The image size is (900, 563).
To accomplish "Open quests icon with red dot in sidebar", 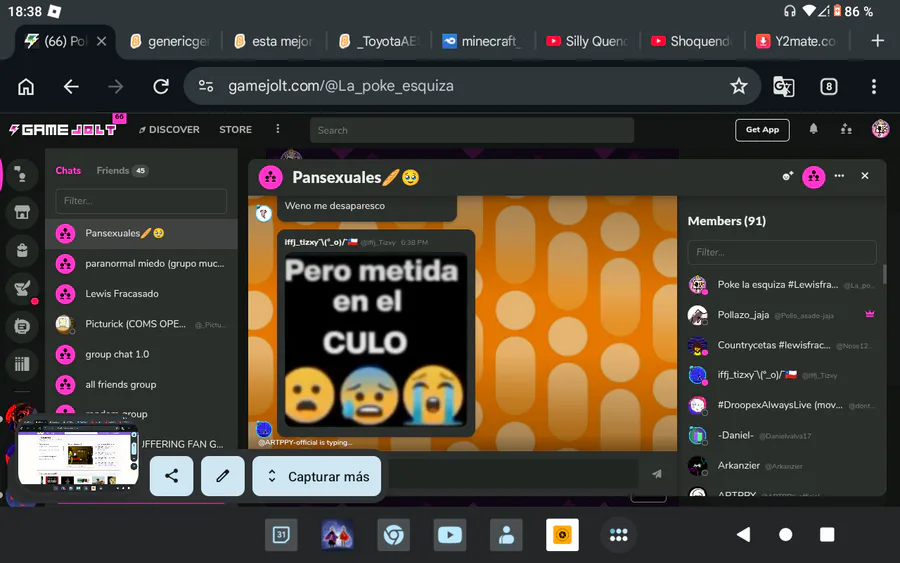I will (x=22, y=288).
